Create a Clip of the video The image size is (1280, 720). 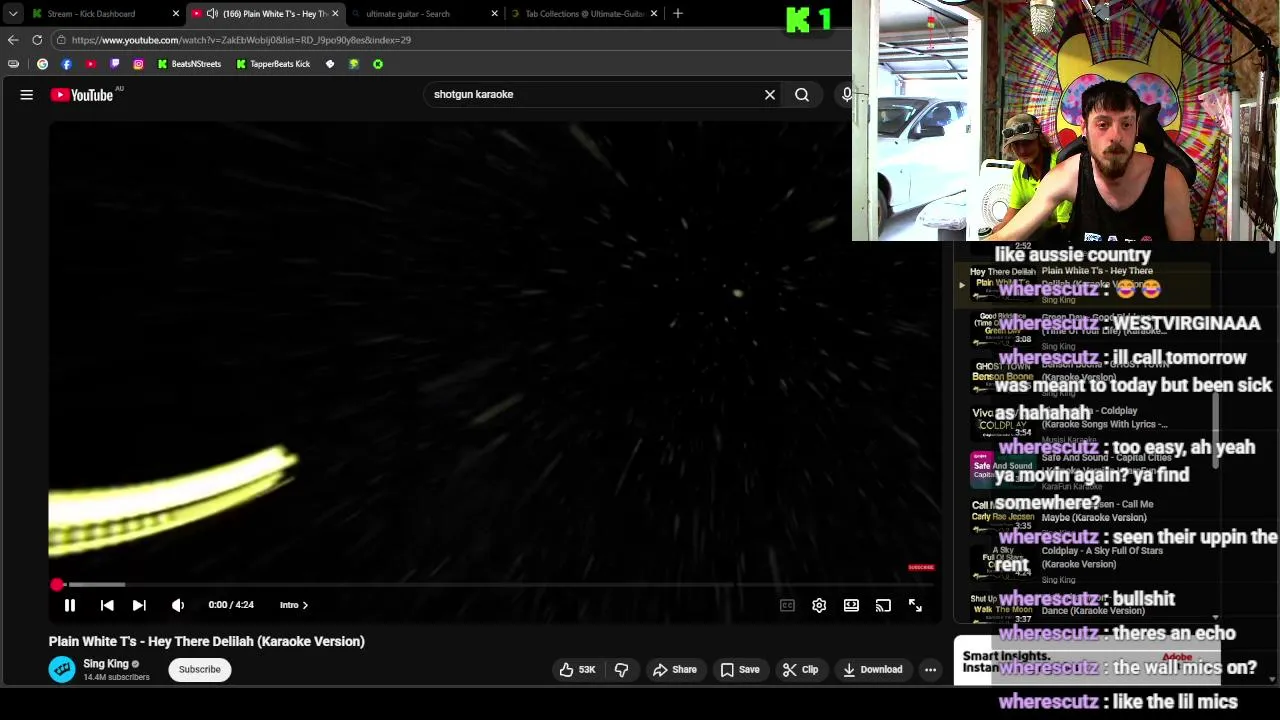point(800,670)
